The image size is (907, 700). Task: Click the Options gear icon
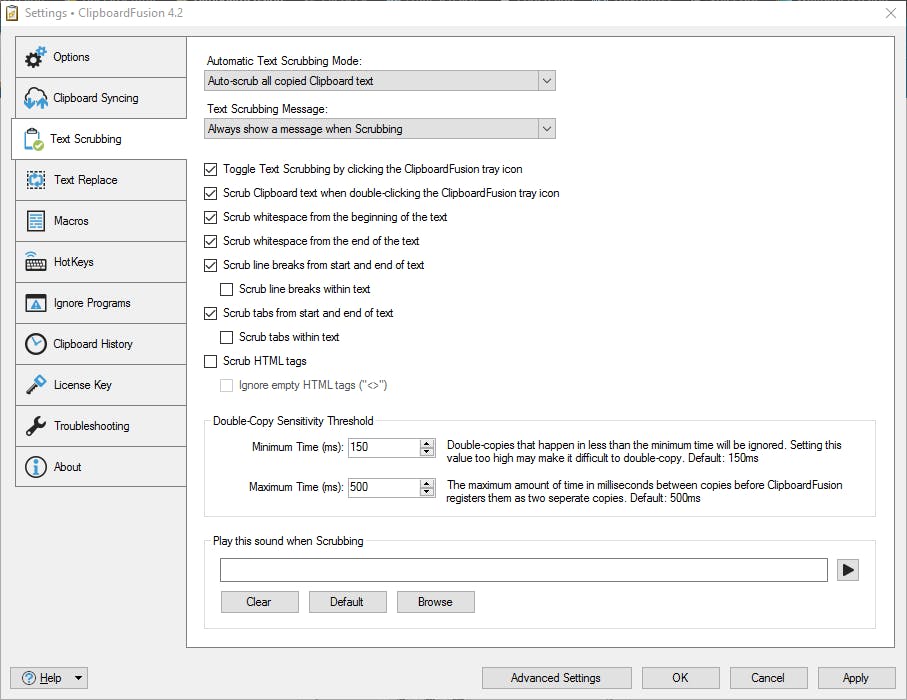tap(35, 57)
